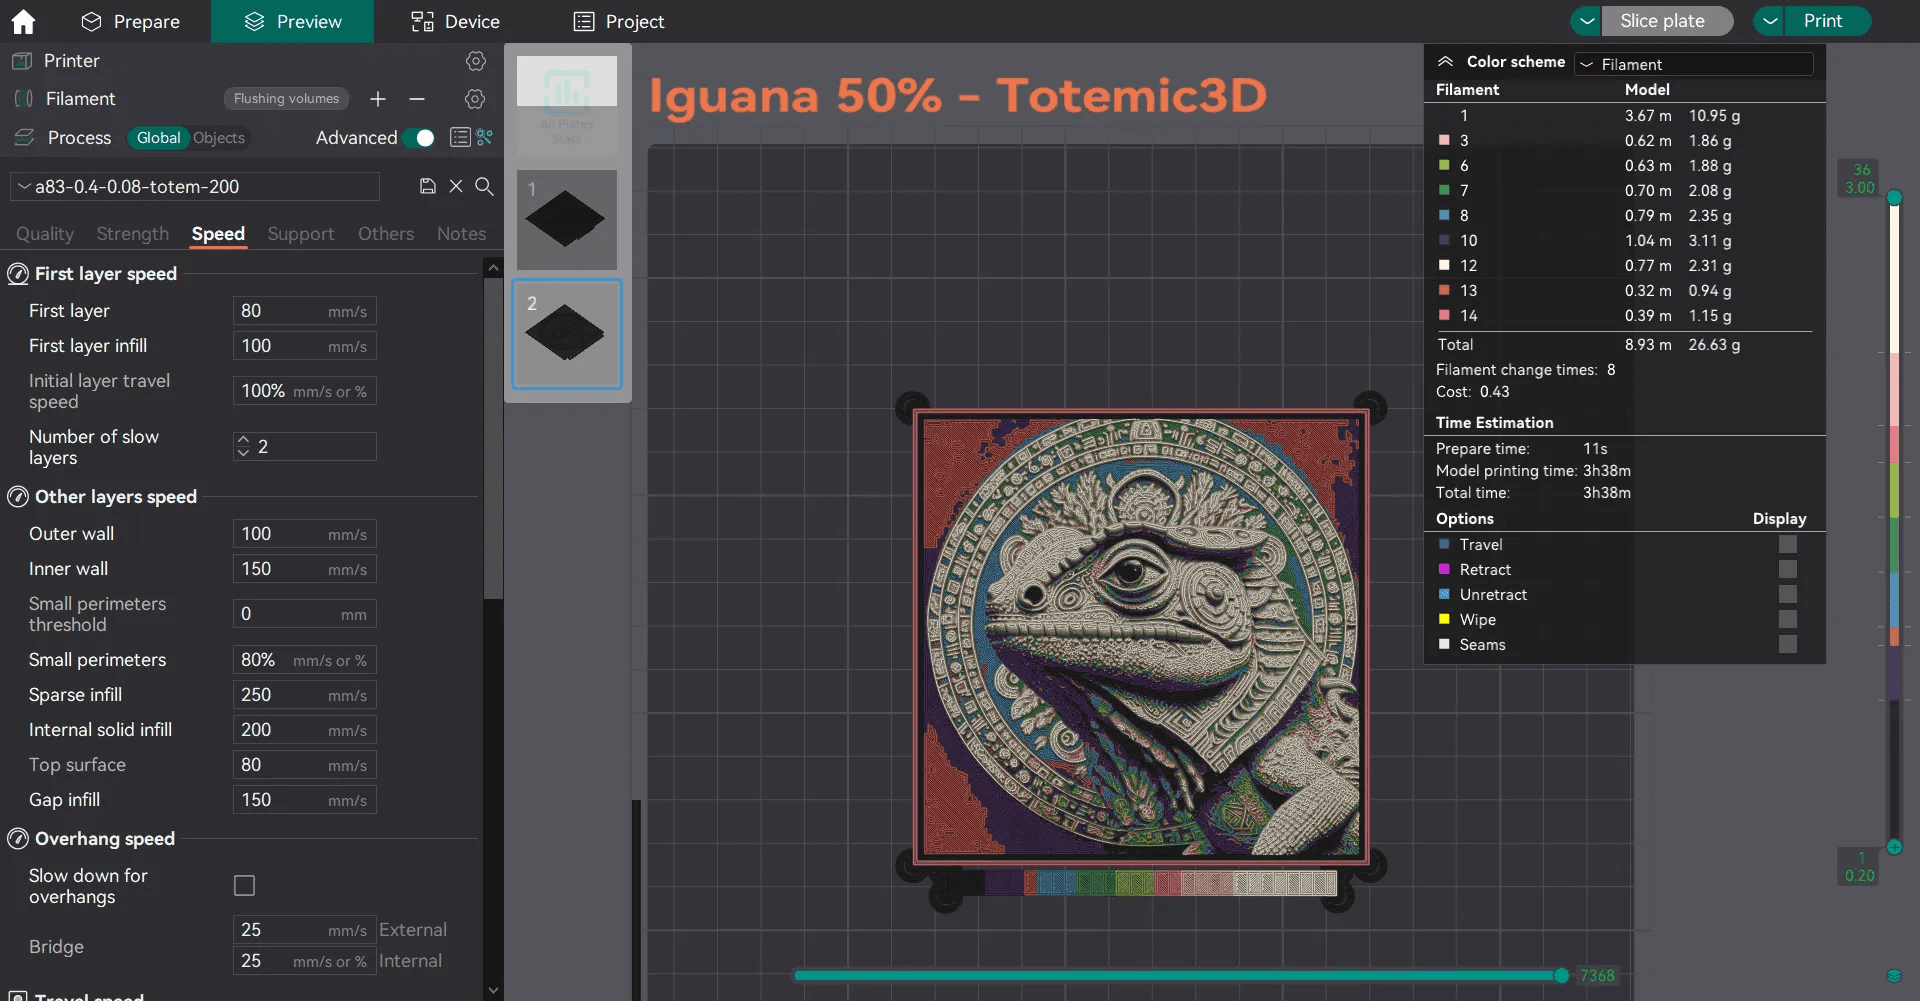1920x1001 pixels.
Task: Click Top surface speed field
Action: coord(304,765)
